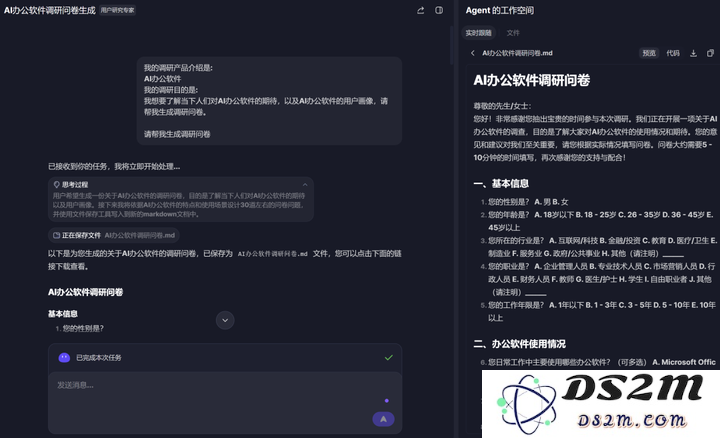
Task: Click the 一、基本信息 section heading
Action: [x=501, y=184]
